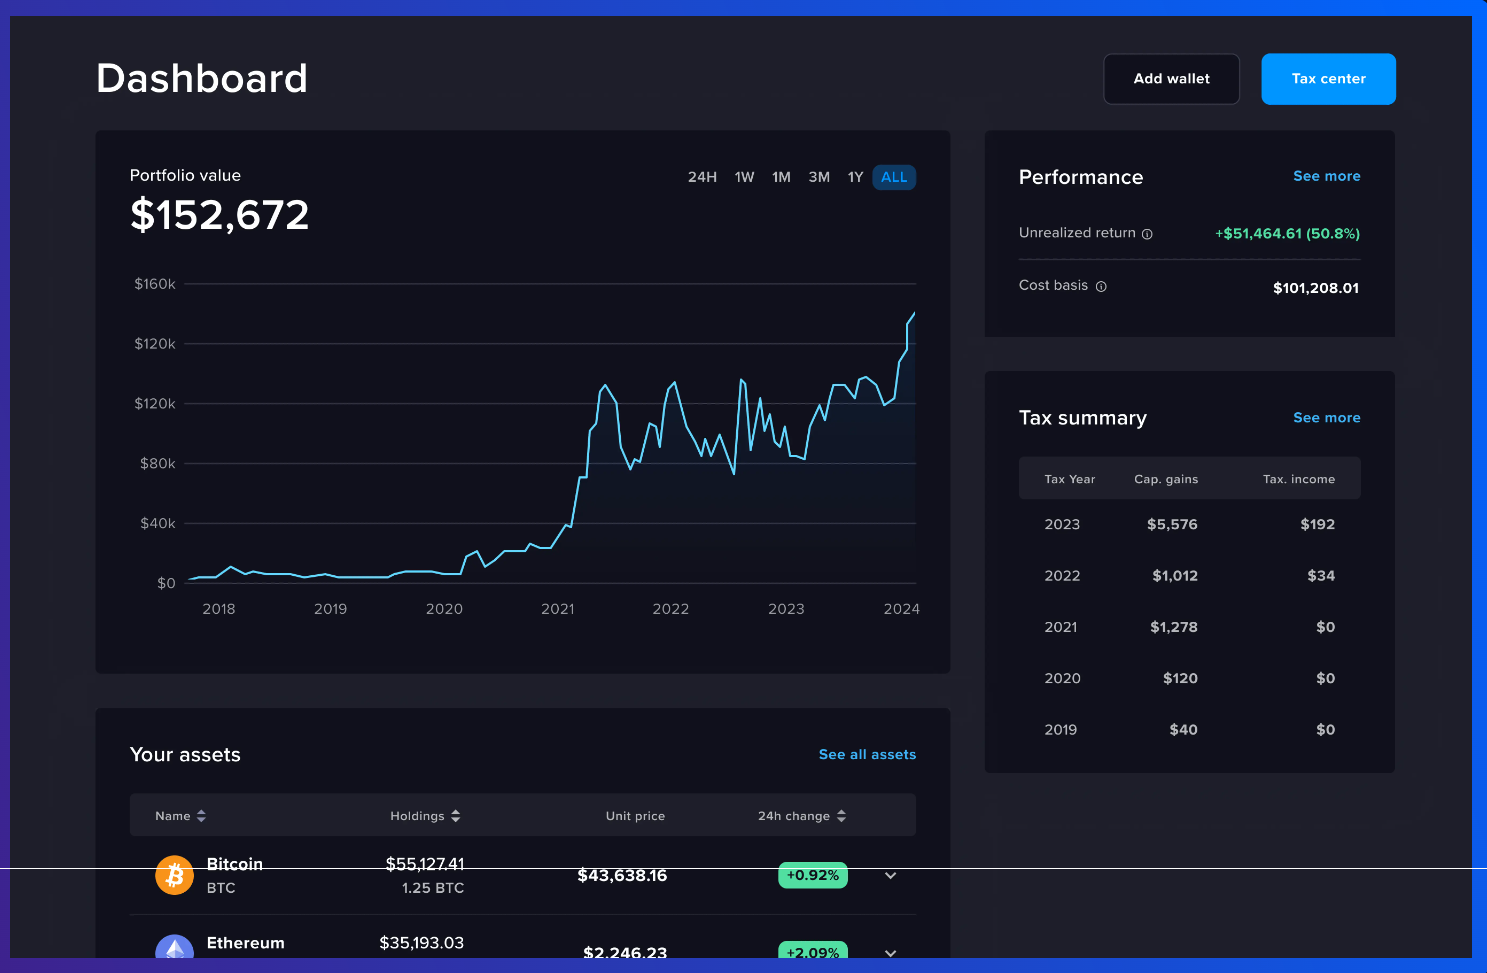Select the 2023 tax year row

[1190, 524]
